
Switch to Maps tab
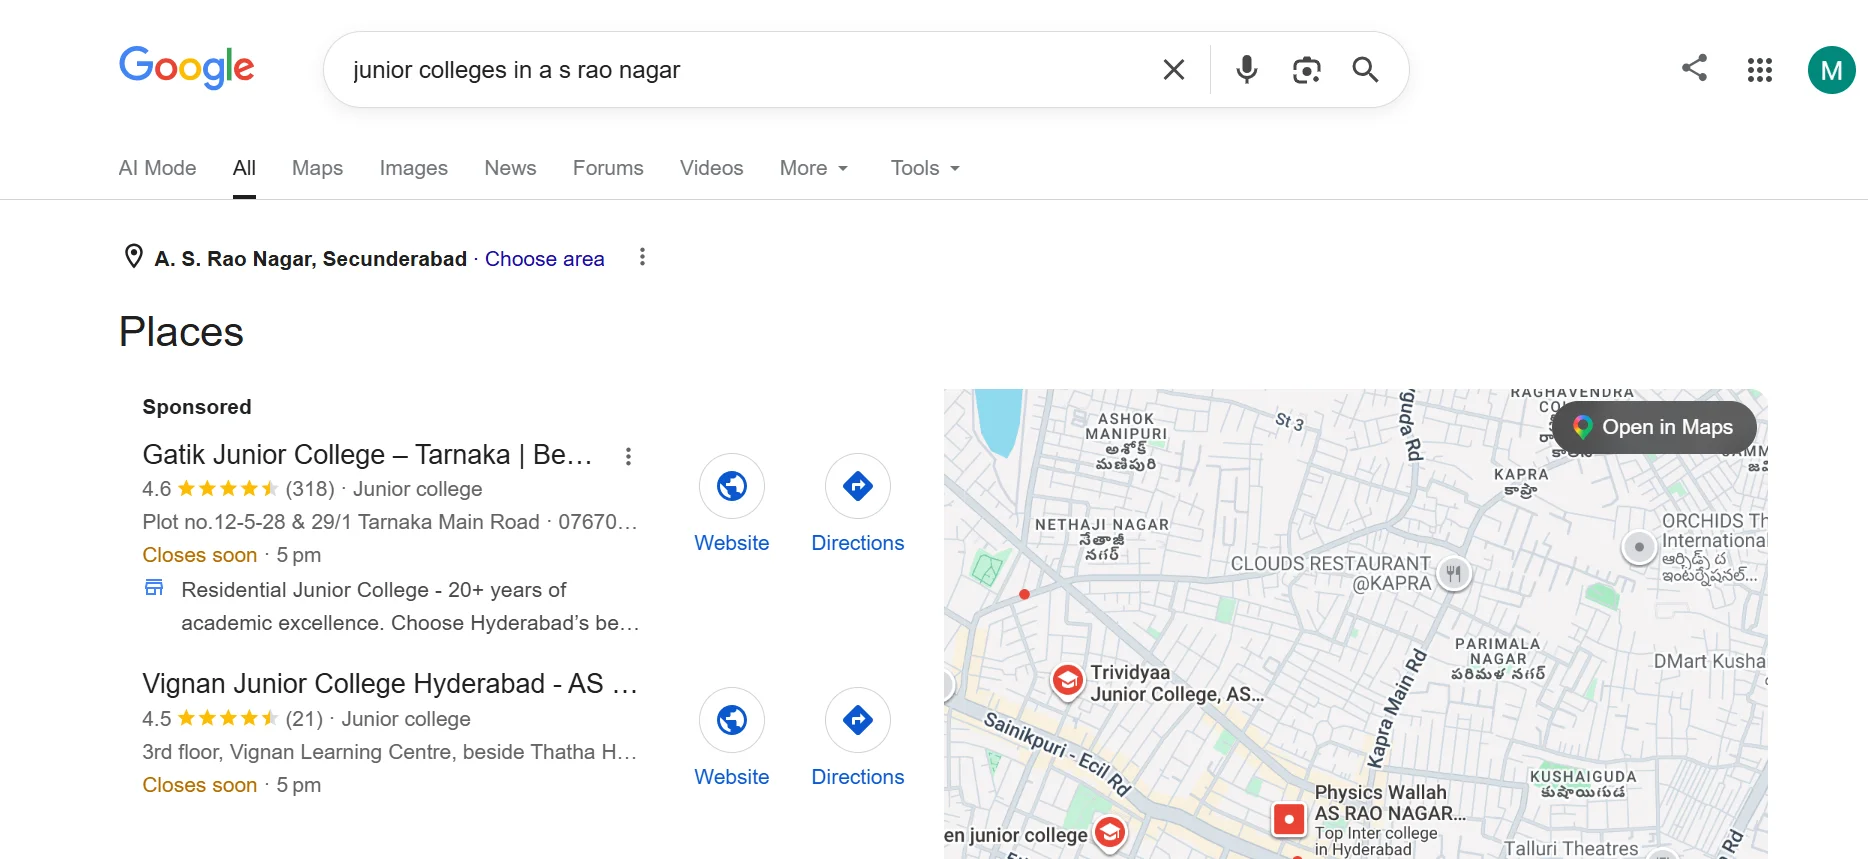coord(317,168)
